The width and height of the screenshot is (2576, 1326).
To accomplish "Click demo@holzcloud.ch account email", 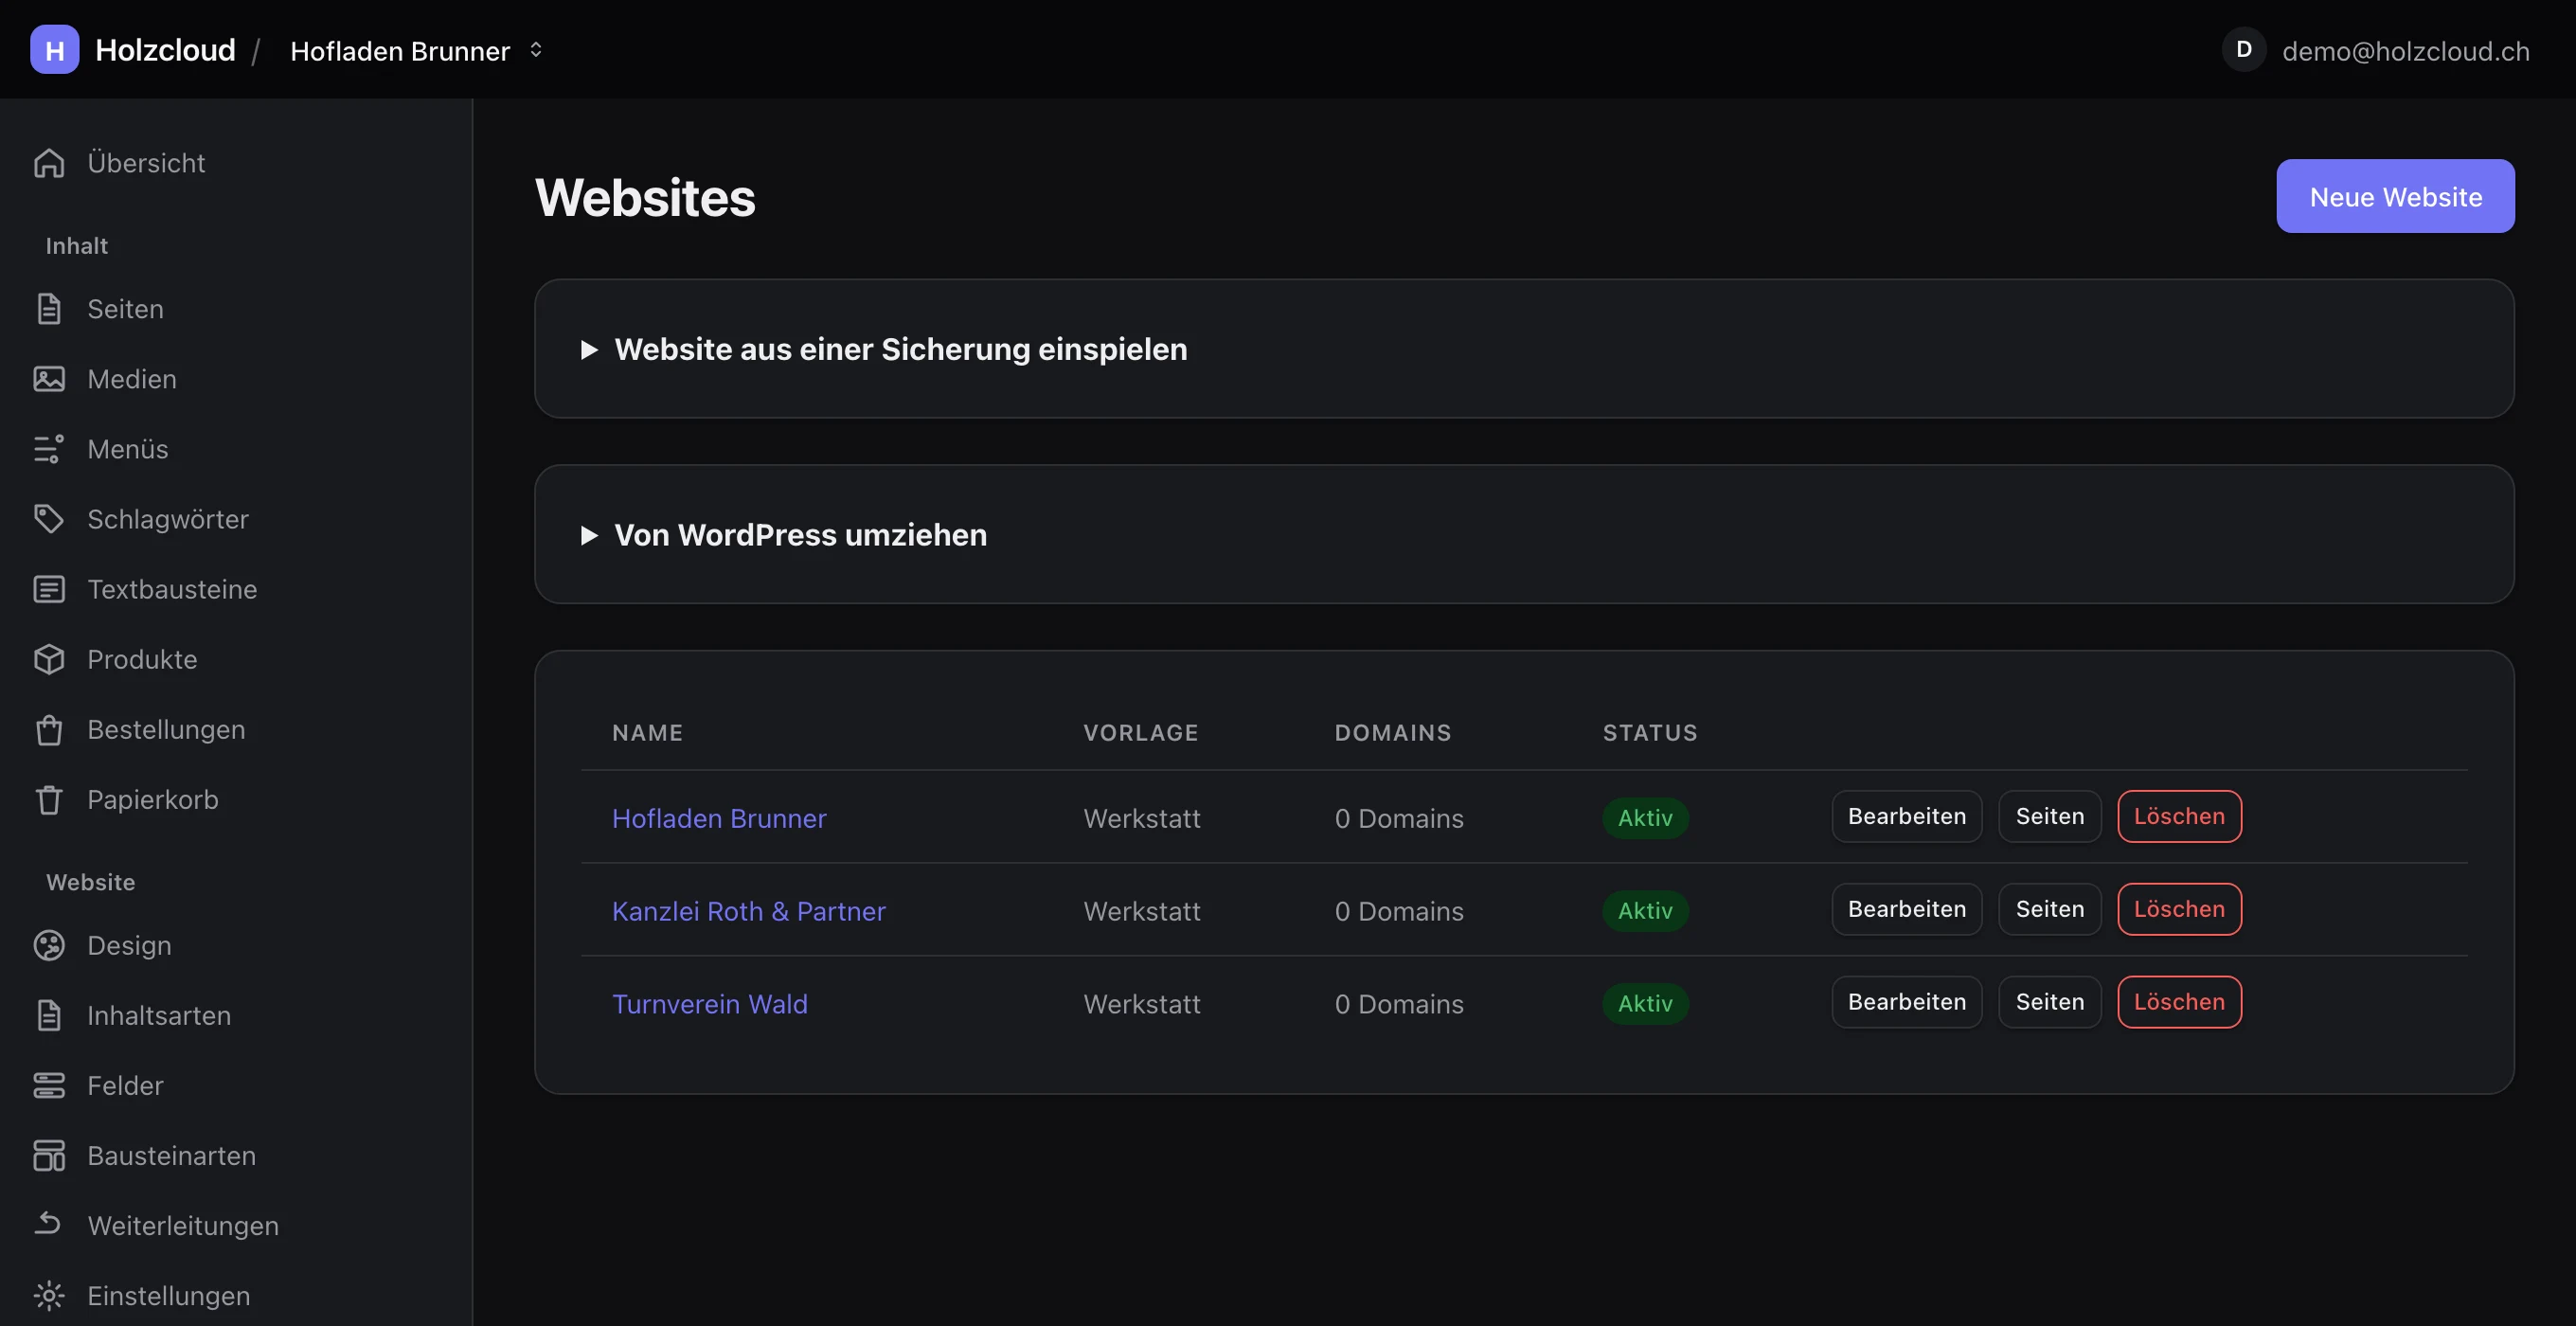I will point(2405,51).
